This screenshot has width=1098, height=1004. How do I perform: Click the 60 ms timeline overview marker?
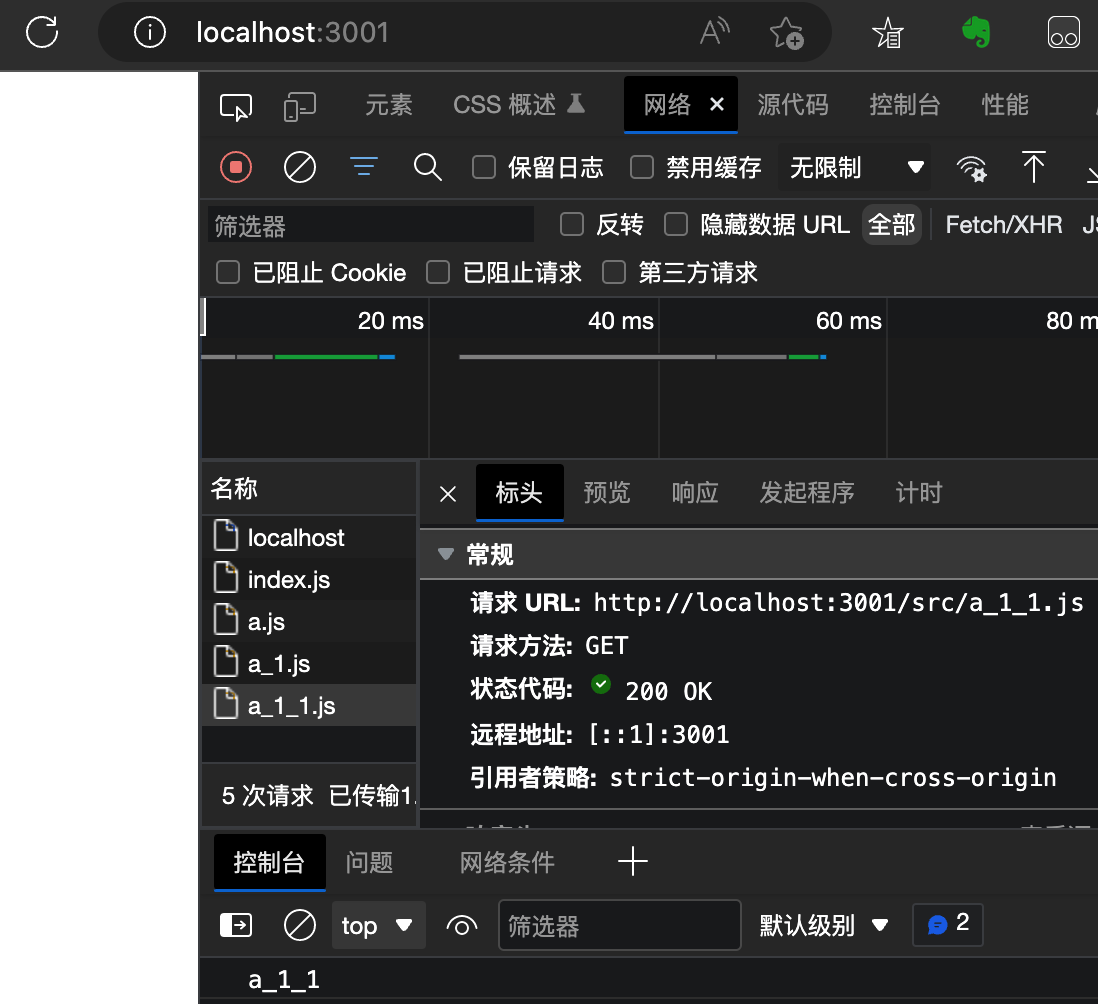point(849,321)
